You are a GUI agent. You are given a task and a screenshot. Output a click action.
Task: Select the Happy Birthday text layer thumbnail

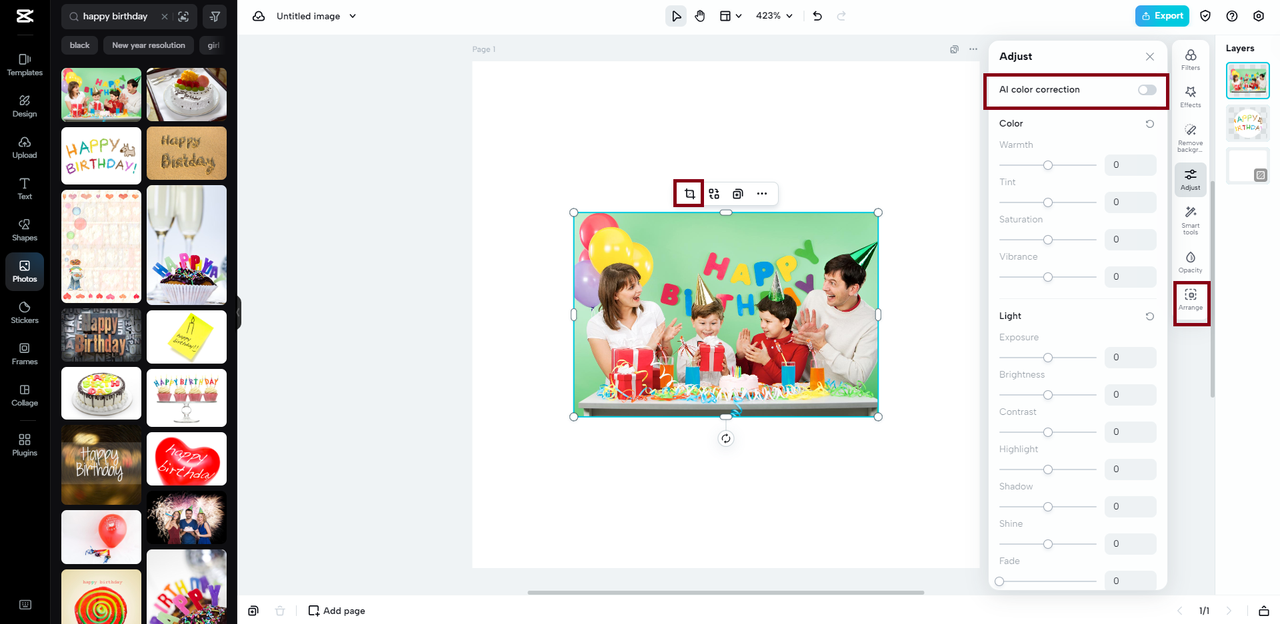point(1247,123)
